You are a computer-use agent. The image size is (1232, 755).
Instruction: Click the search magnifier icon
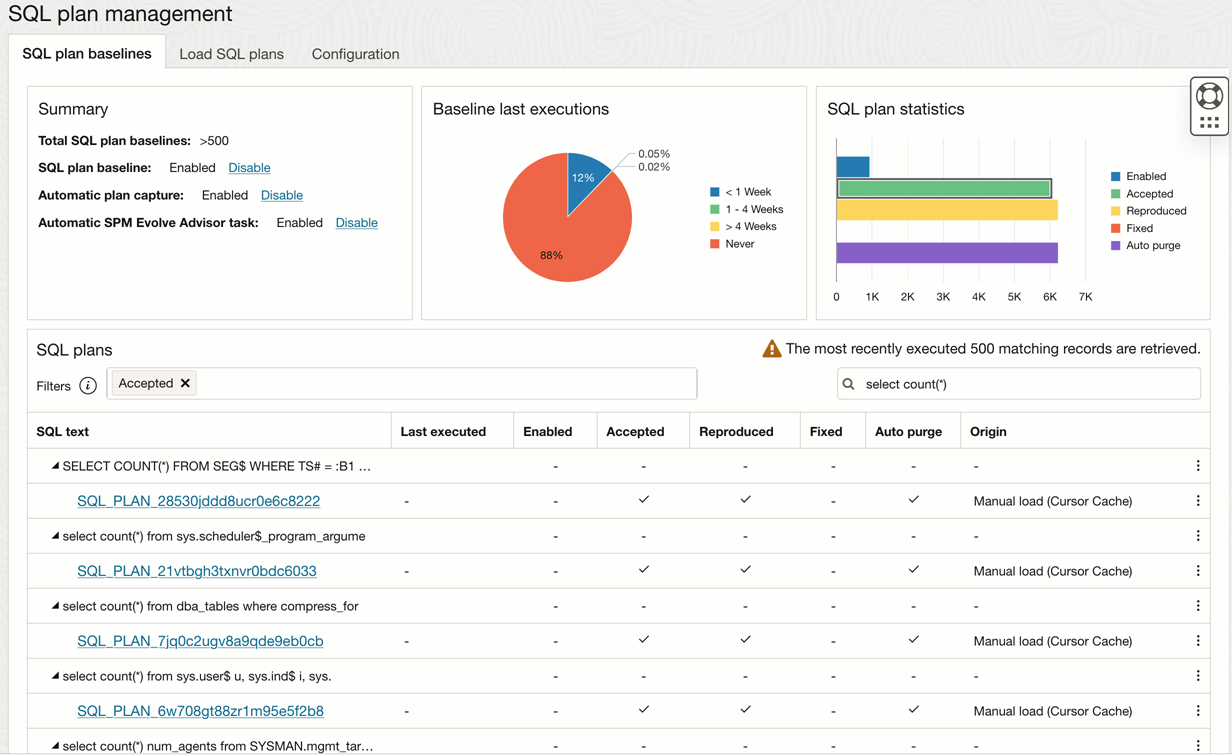(849, 384)
